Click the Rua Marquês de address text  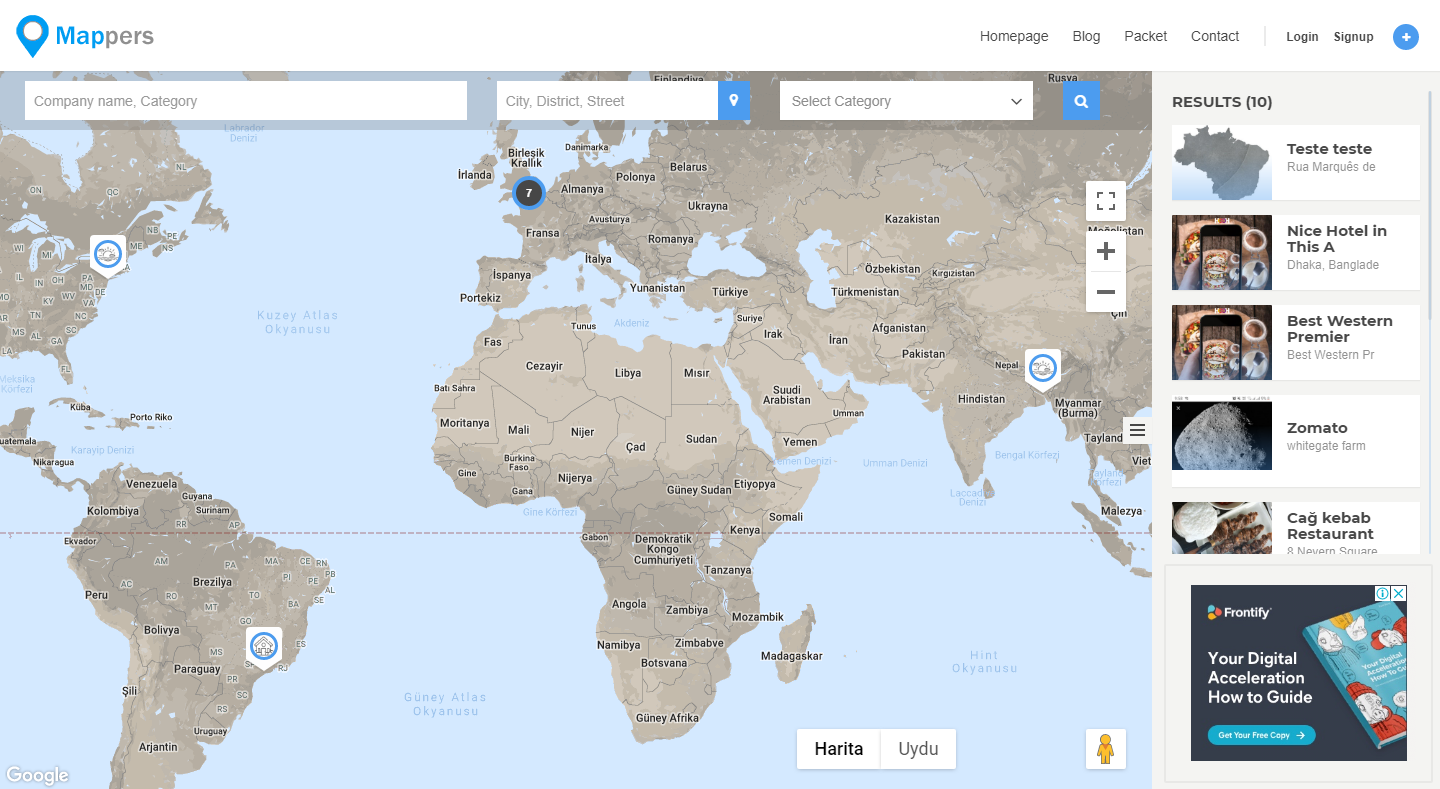(x=1331, y=167)
